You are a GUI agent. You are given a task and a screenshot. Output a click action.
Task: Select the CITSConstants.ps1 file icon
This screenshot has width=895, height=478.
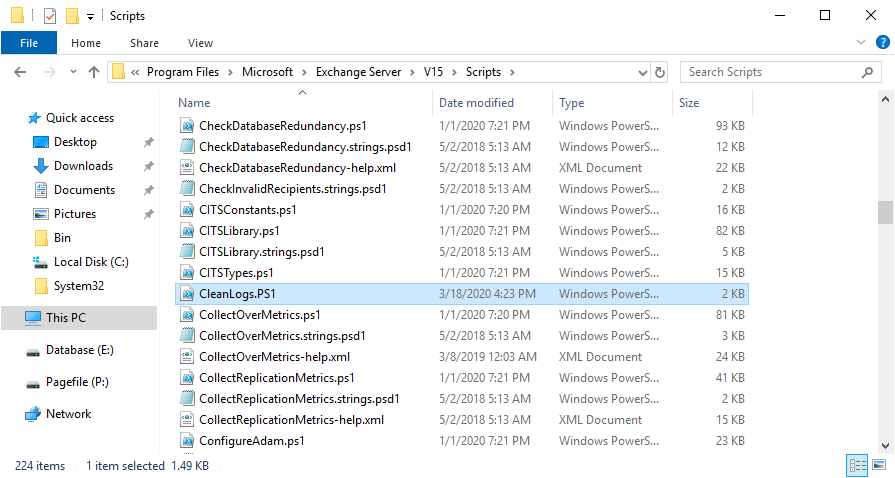[187, 210]
